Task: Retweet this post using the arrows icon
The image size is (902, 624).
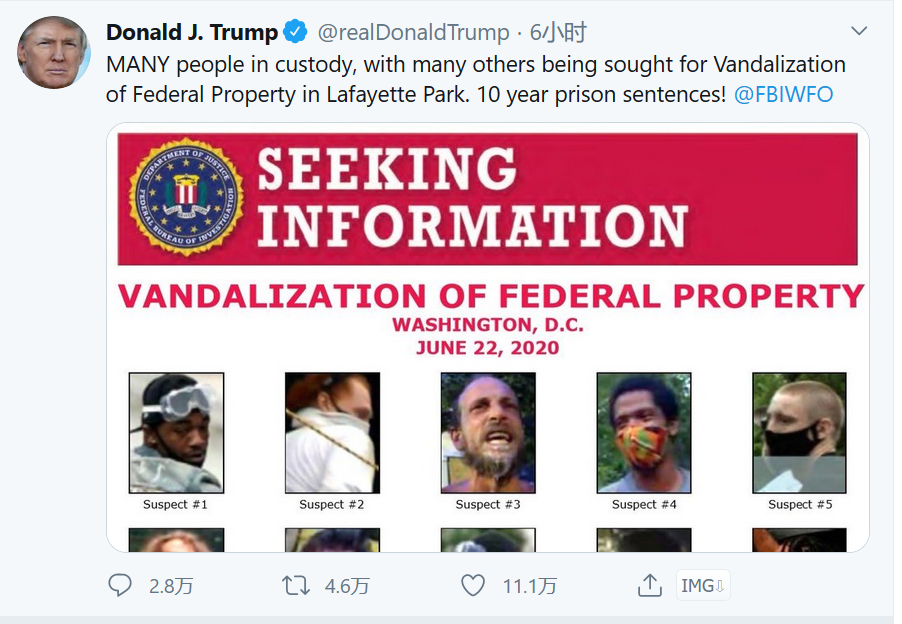Action: pos(296,585)
